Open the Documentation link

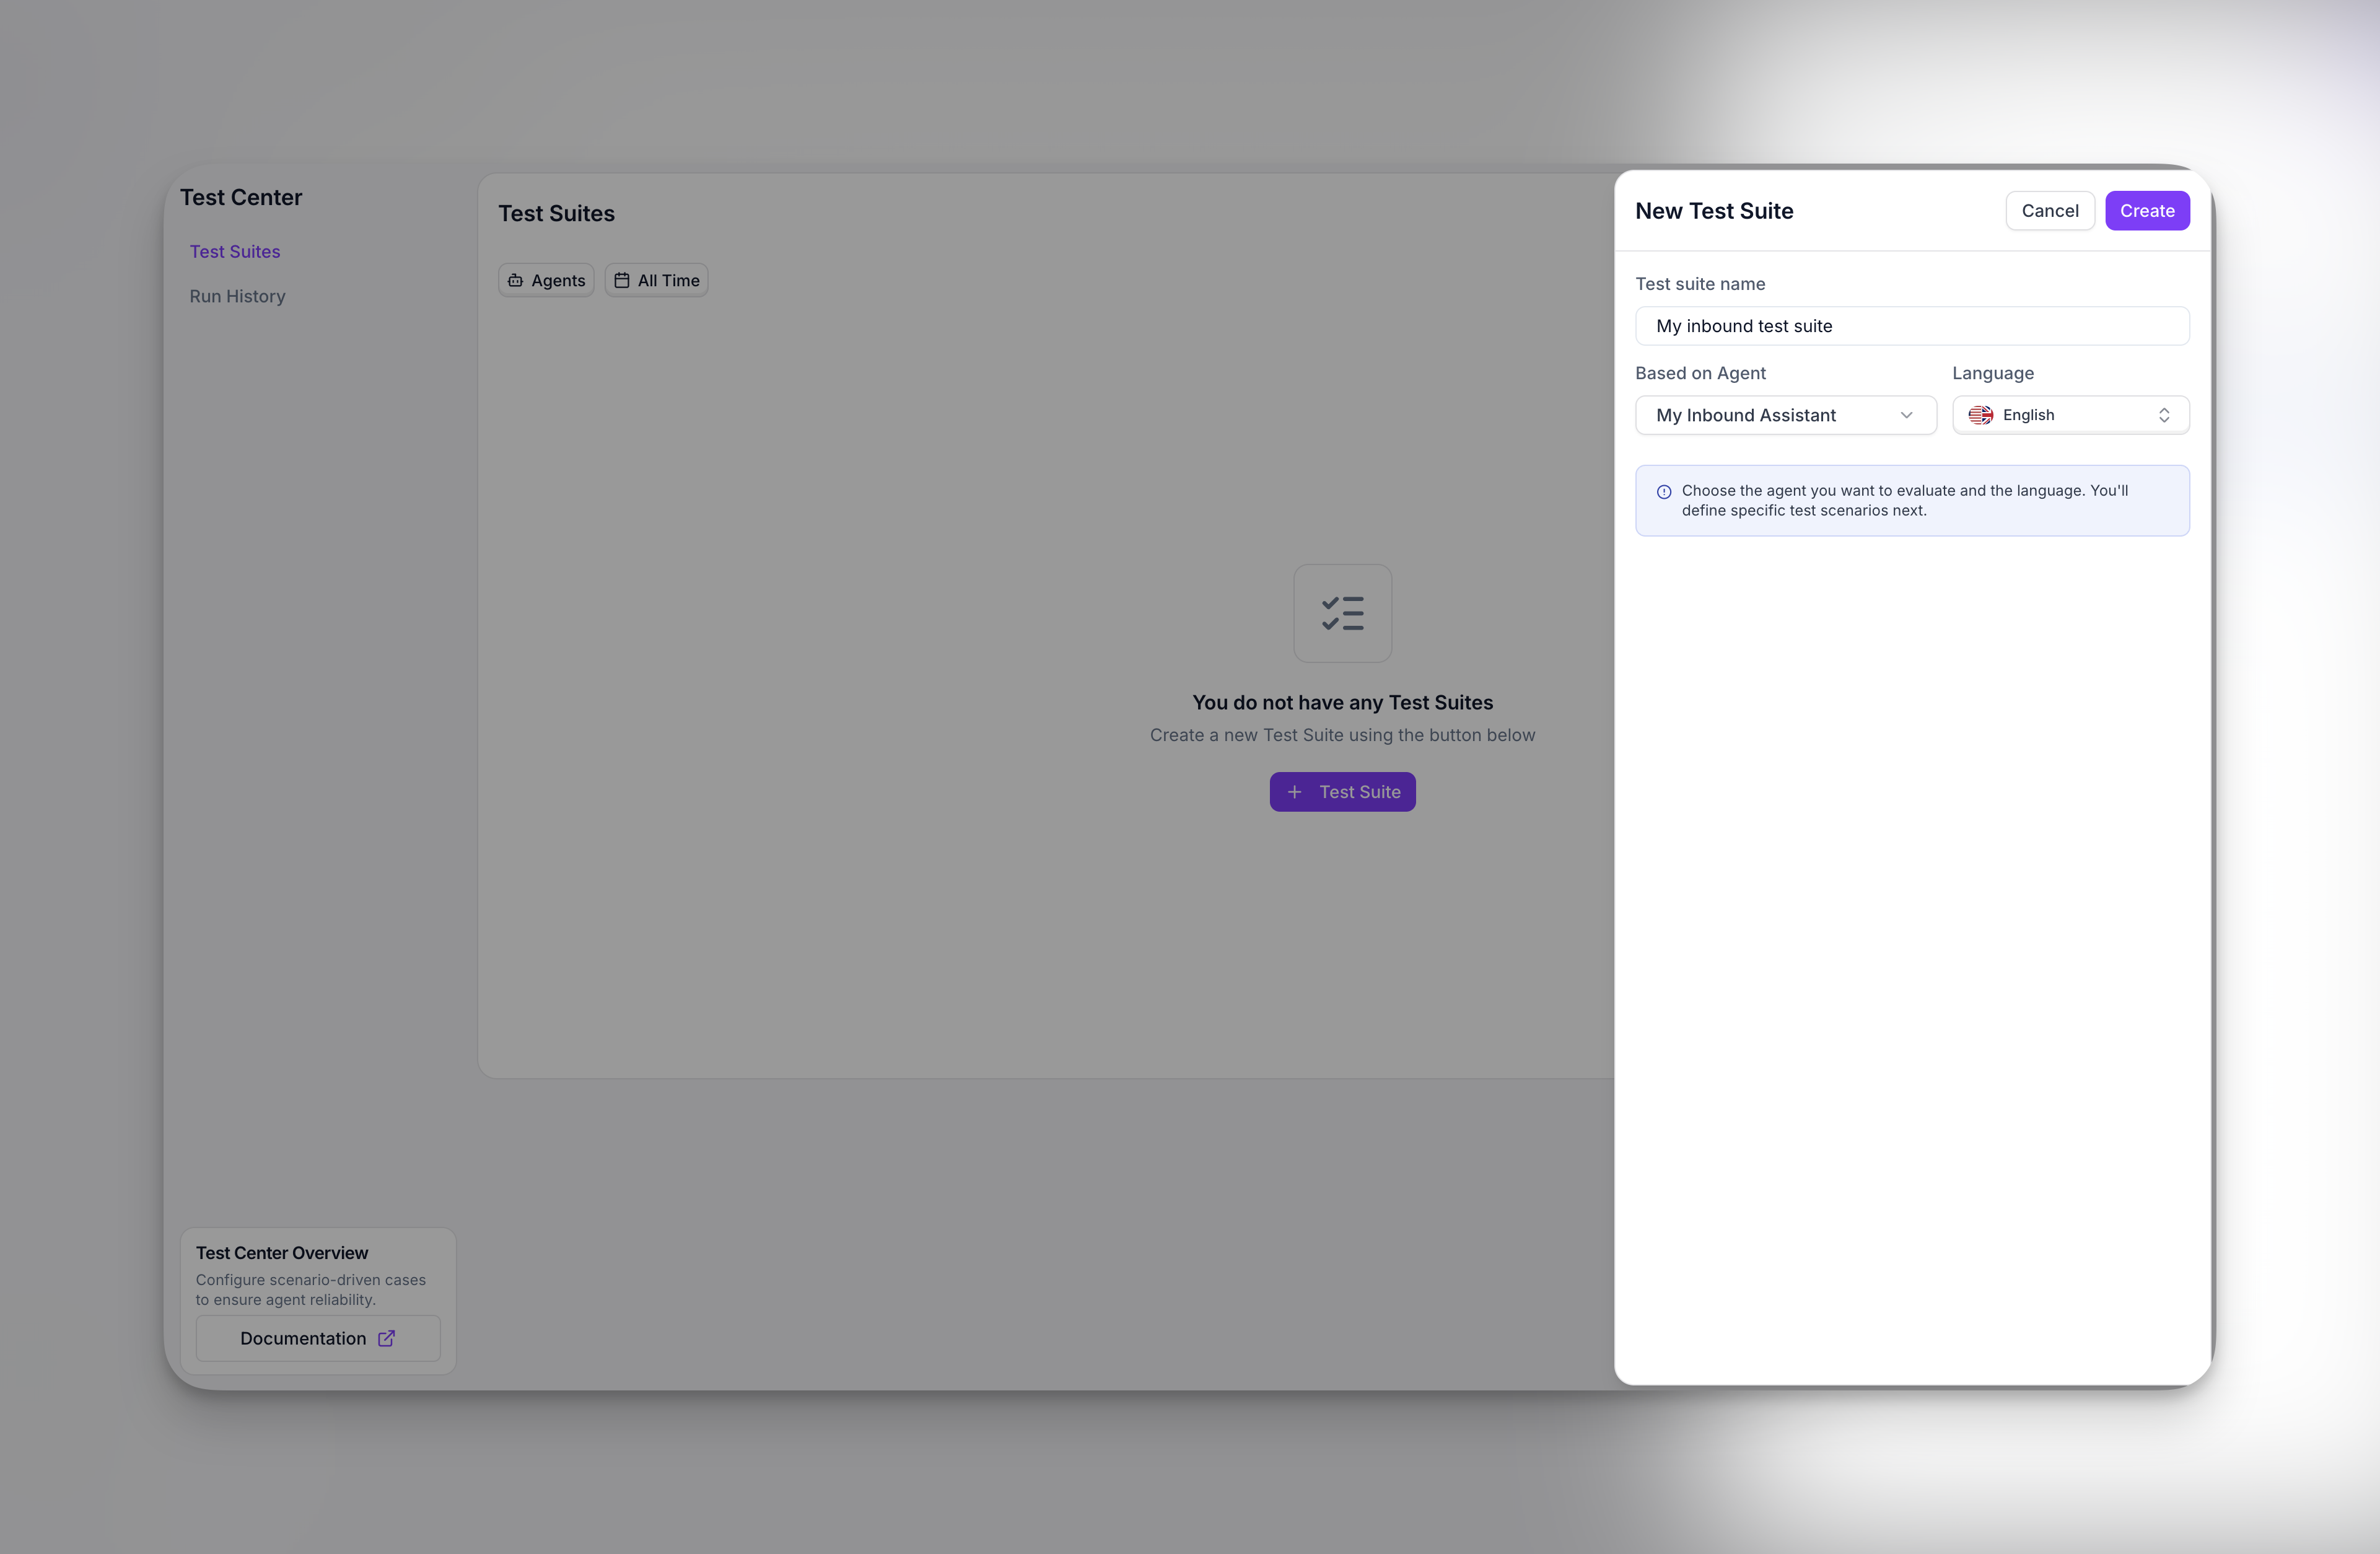(317, 1338)
